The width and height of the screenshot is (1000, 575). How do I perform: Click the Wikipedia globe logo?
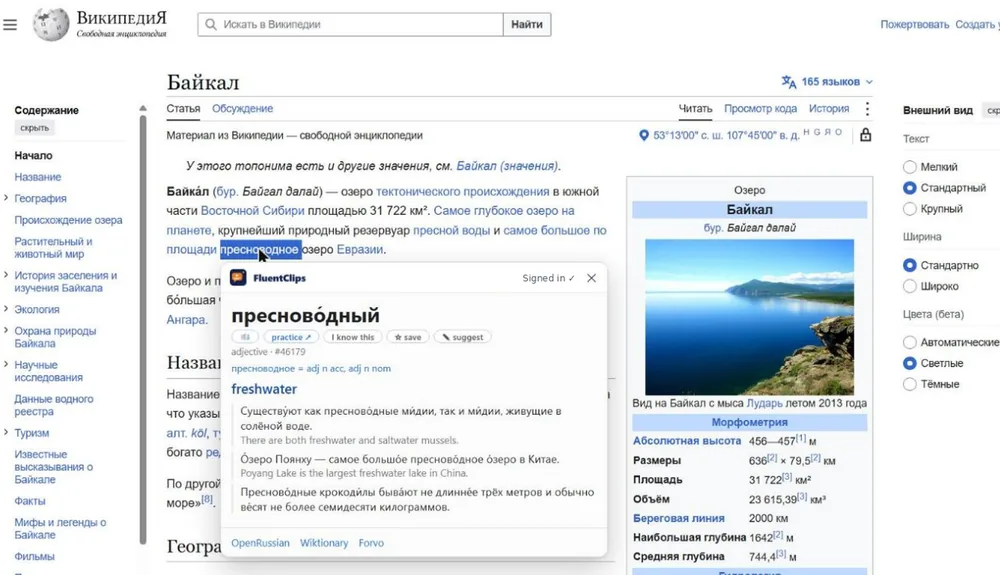tap(51, 25)
